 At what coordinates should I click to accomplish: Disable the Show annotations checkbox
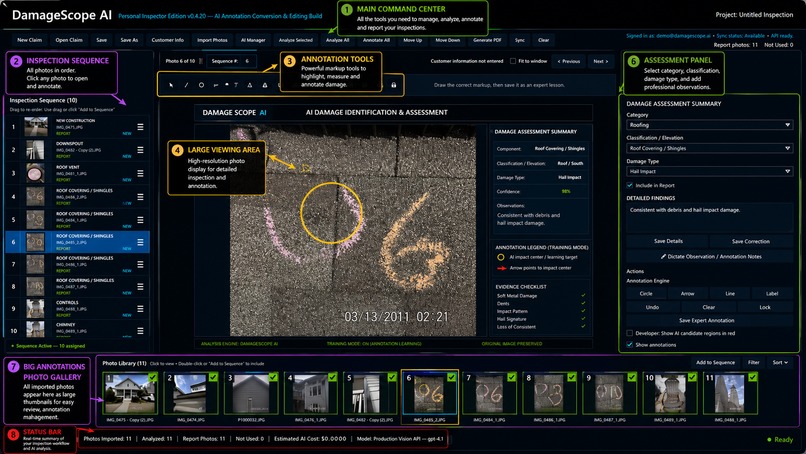tap(630, 345)
